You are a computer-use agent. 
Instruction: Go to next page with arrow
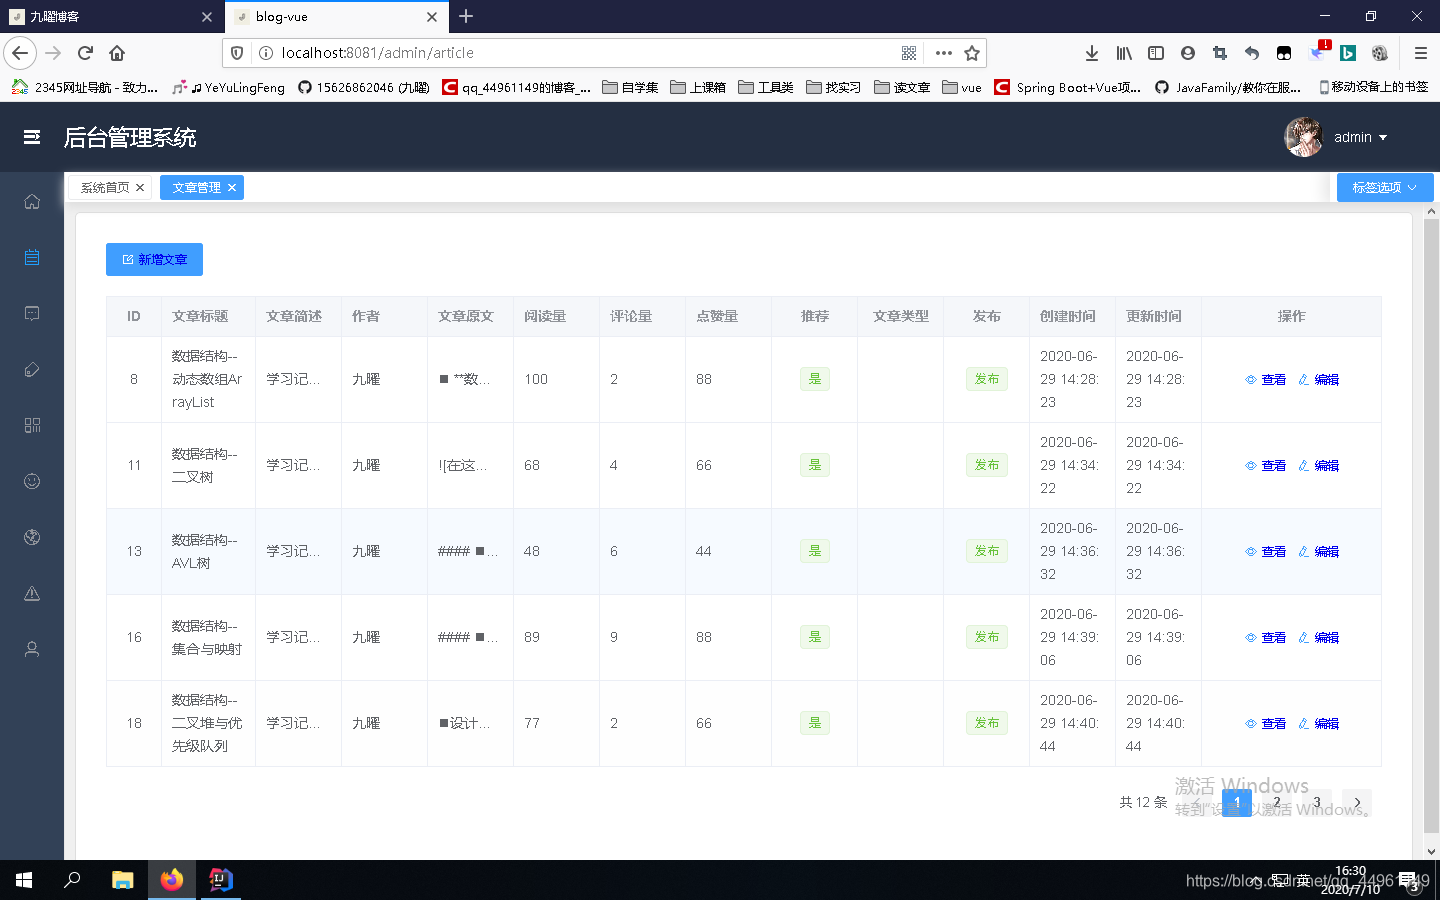(1357, 802)
